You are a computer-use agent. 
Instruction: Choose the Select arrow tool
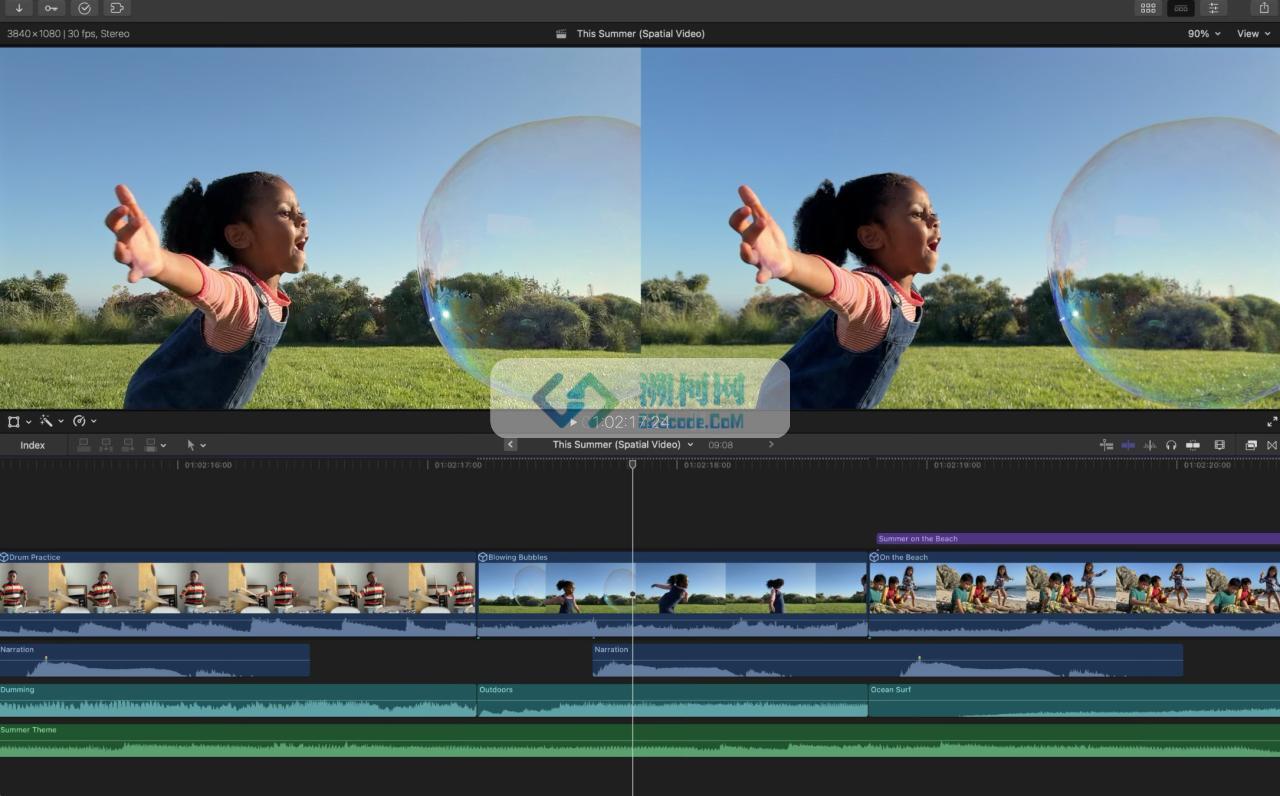(x=191, y=445)
